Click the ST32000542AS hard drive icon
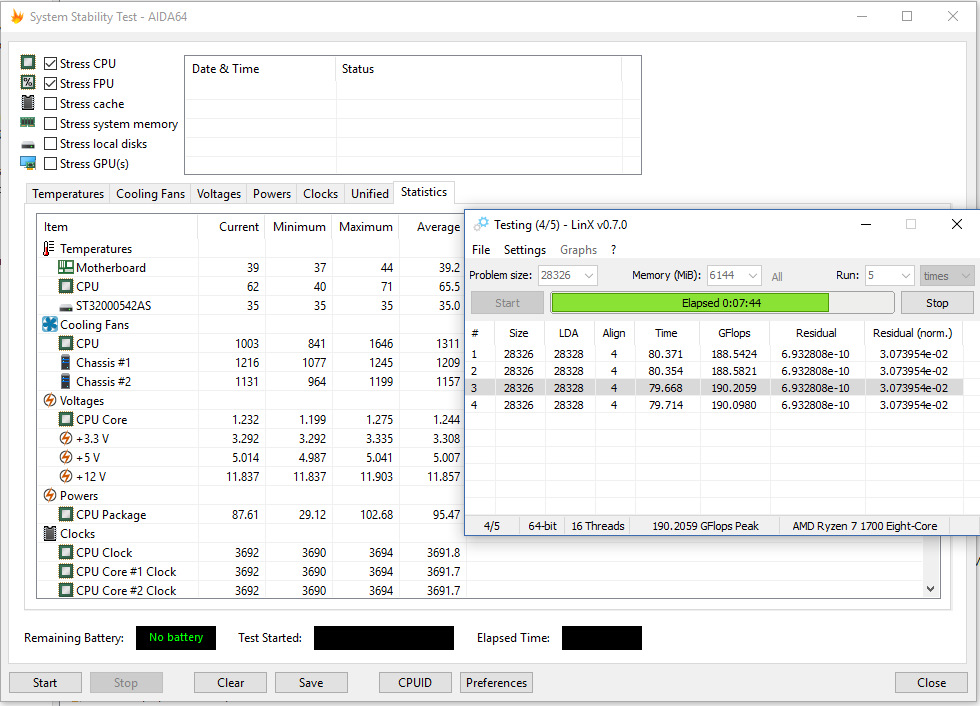980x706 pixels. (65, 306)
